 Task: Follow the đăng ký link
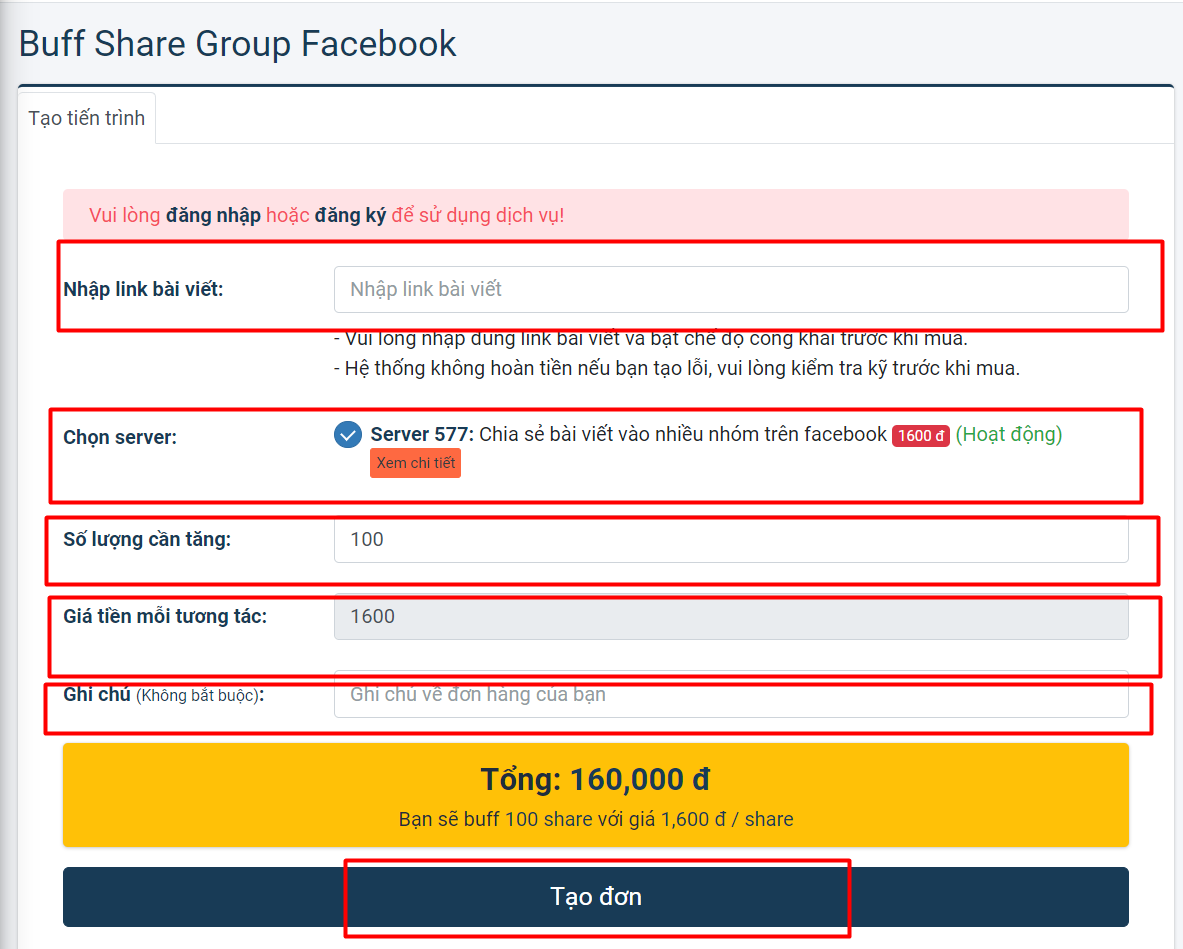pyautogui.click(x=350, y=216)
